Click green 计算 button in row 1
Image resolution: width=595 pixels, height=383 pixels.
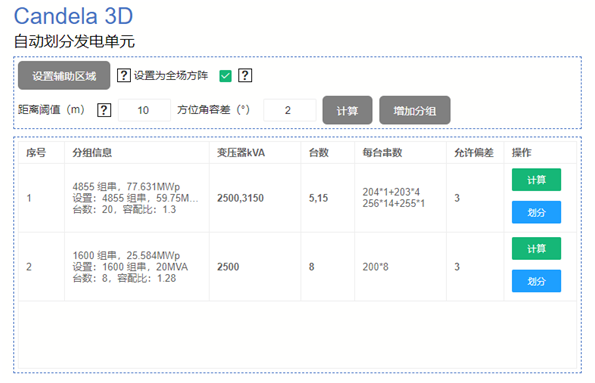536,180
